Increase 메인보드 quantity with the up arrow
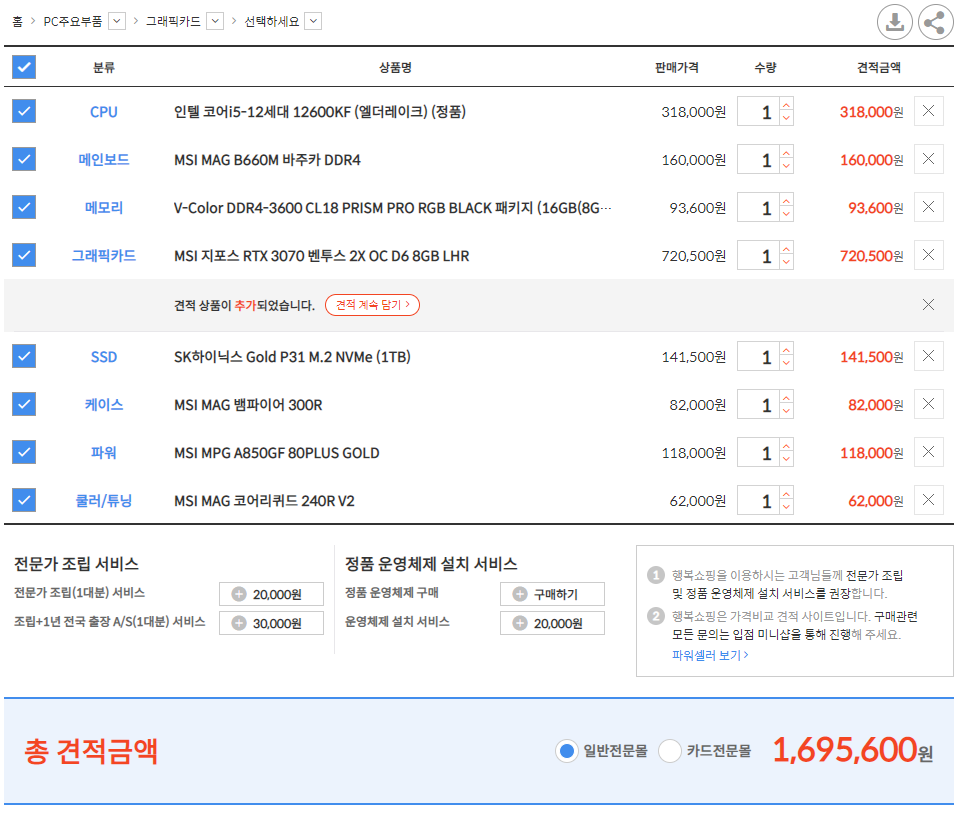Image resolution: width=963 pixels, height=814 pixels. 786,152
